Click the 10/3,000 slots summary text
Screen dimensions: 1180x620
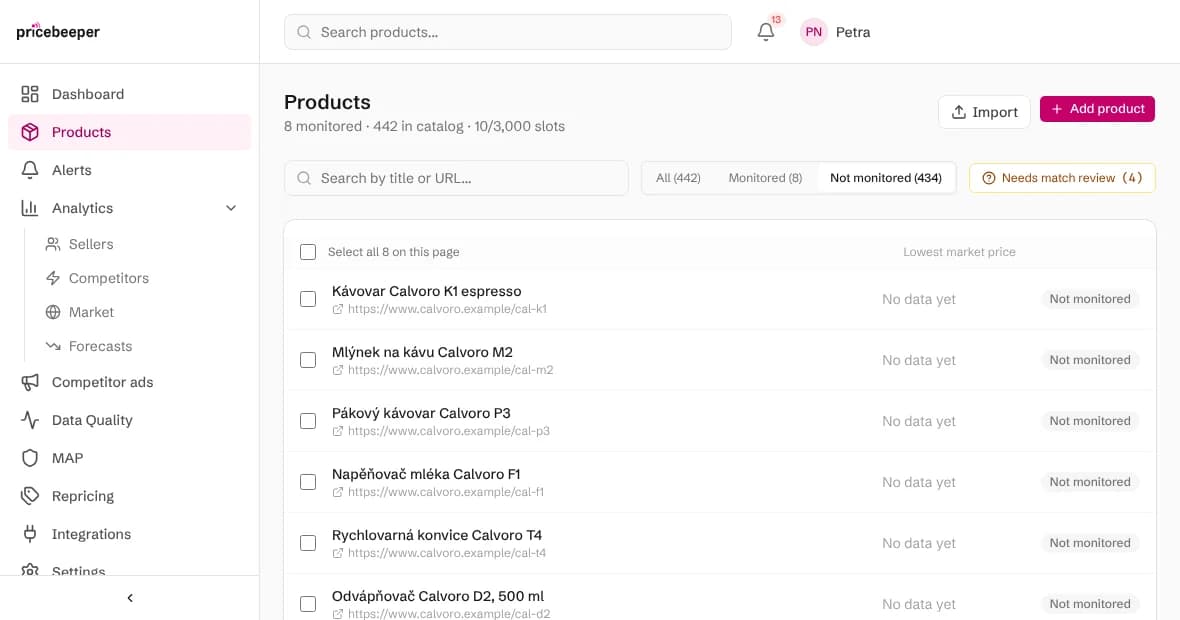coord(519,126)
